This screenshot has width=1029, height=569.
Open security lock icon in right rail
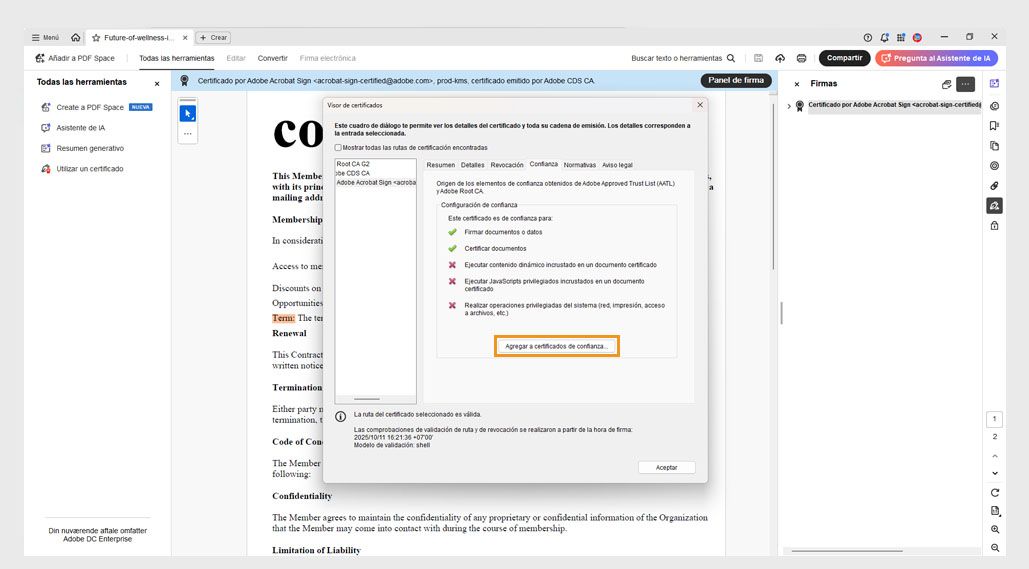[x=994, y=226]
